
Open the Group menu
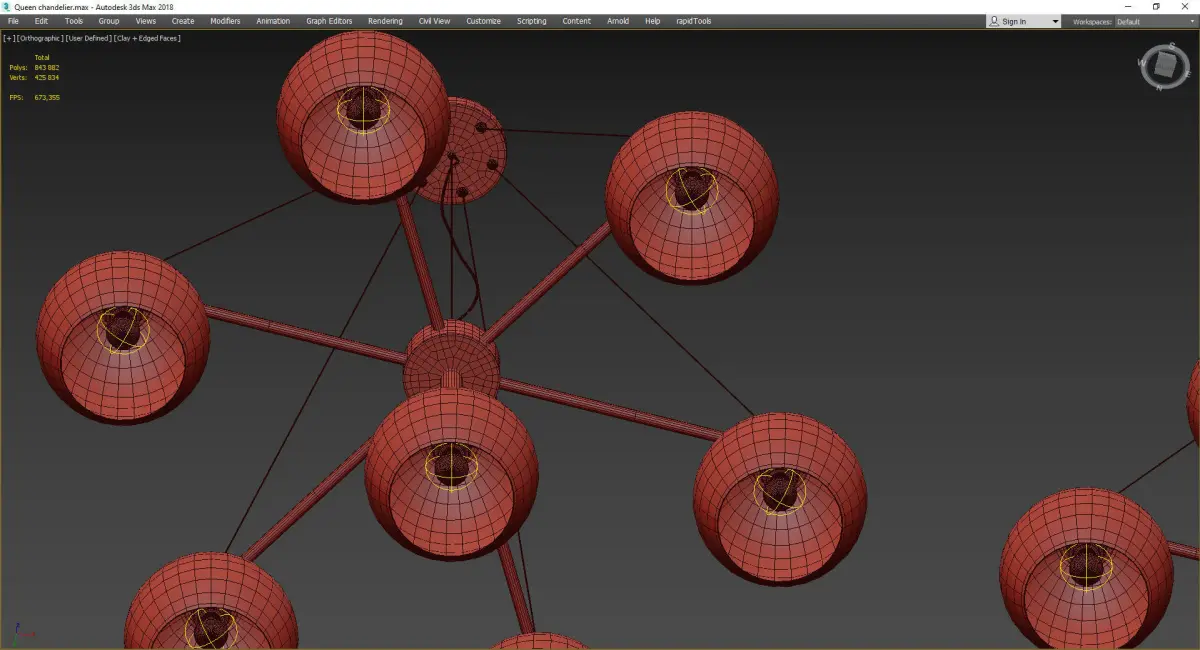(x=108, y=21)
